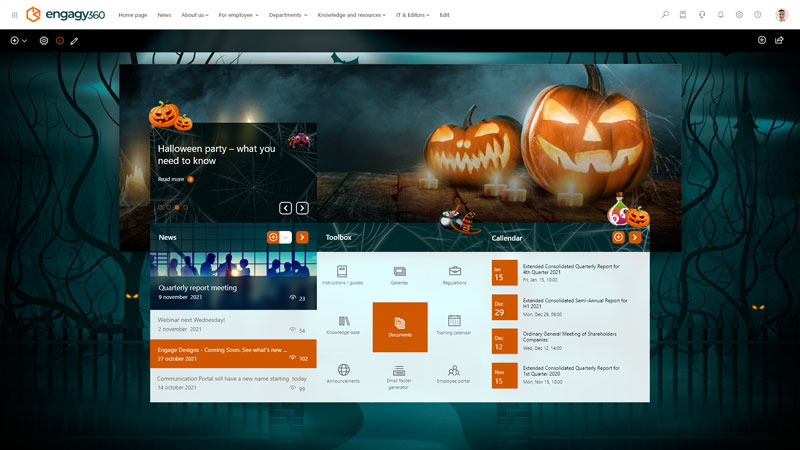This screenshot has height=450, width=800.
Task: Launch the Email footer generator
Action: (x=399, y=374)
